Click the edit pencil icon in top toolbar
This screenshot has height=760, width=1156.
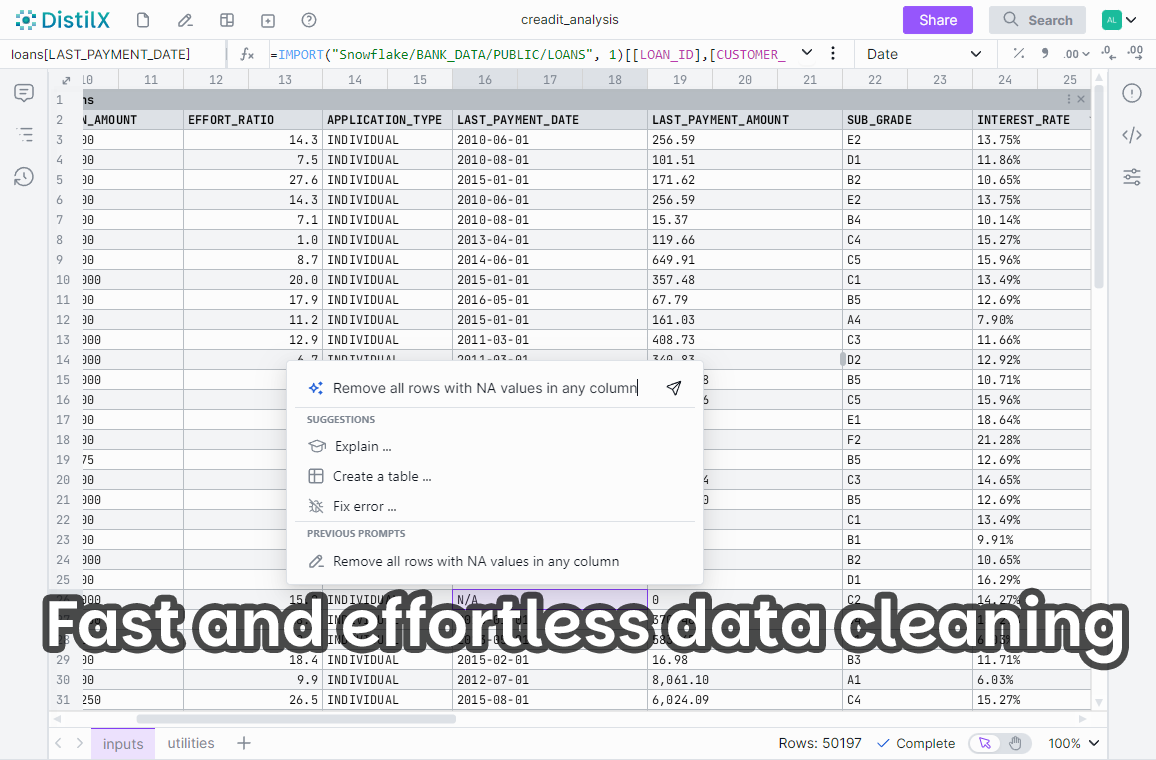point(185,20)
